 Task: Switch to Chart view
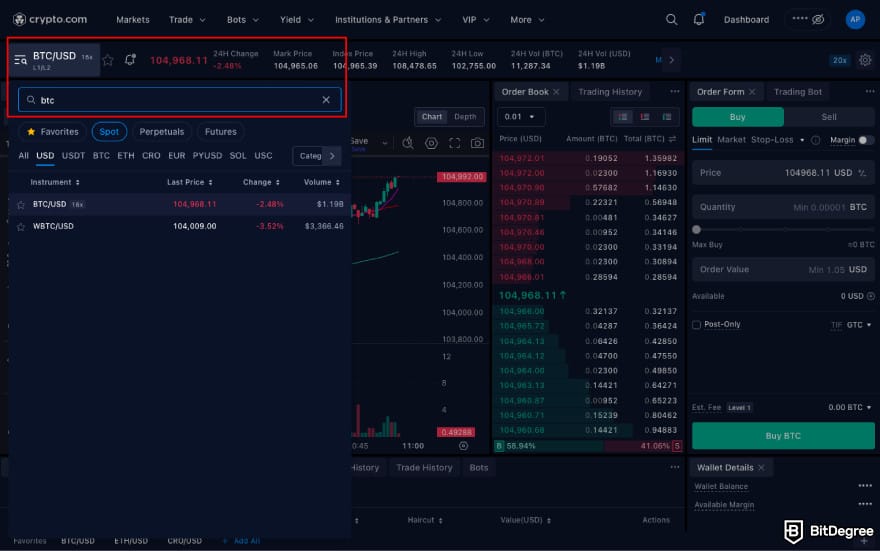[x=432, y=117]
